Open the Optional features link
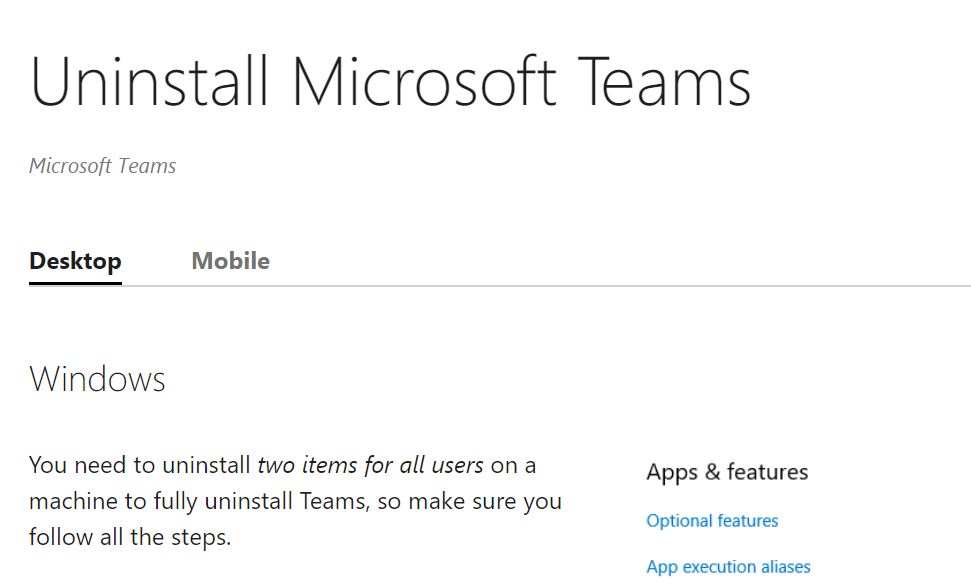Image resolution: width=971 pixels, height=584 pixels. pyautogui.click(x=712, y=521)
